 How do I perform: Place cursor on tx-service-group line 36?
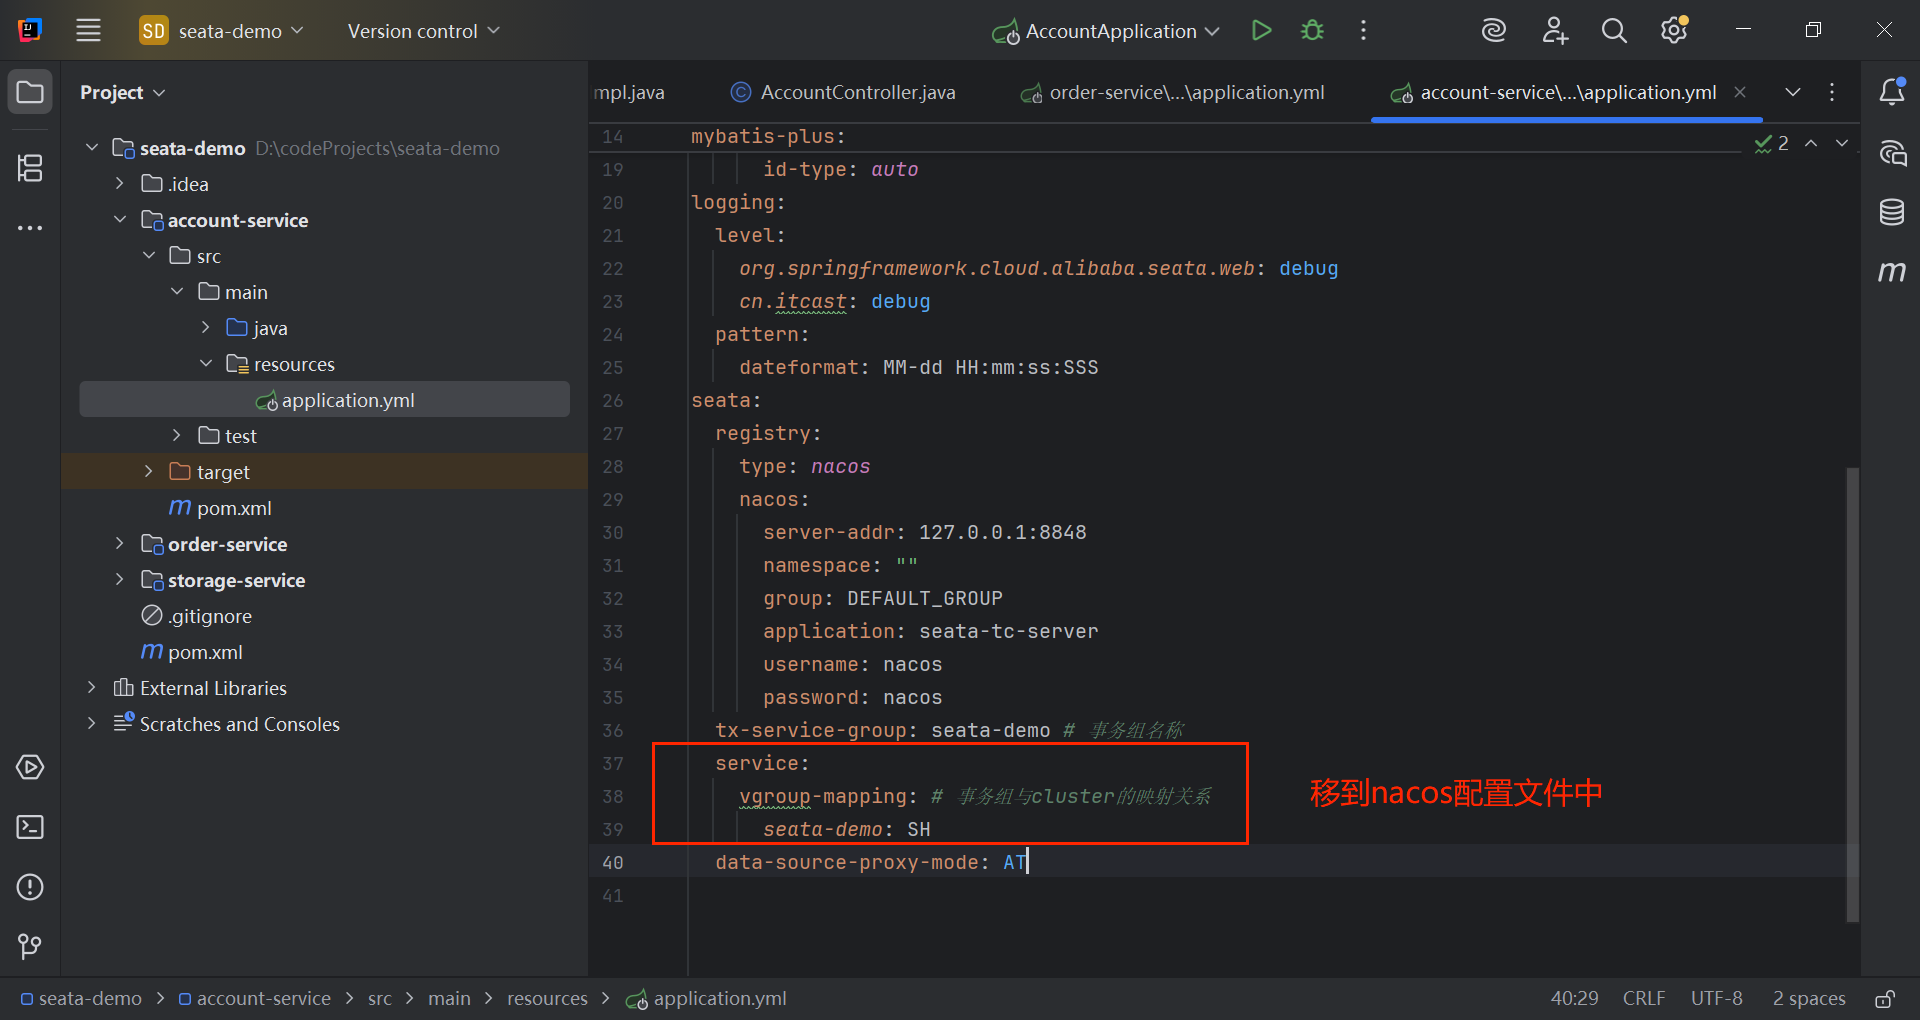[948, 730]
